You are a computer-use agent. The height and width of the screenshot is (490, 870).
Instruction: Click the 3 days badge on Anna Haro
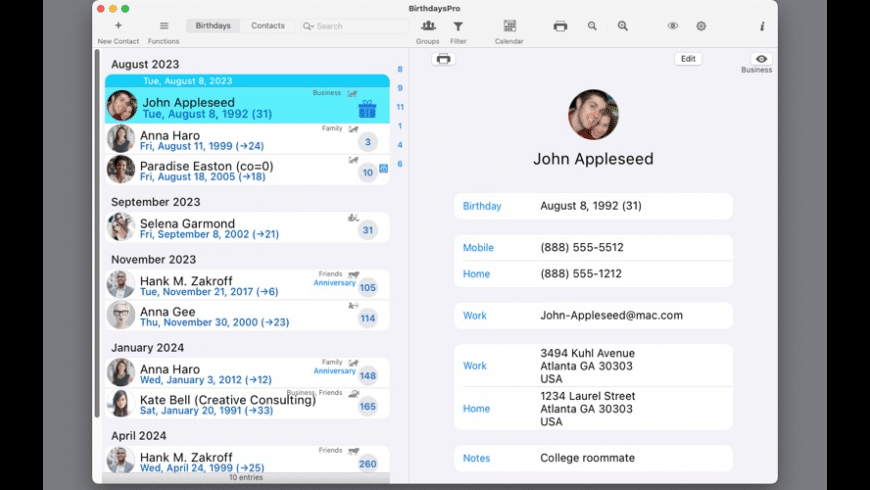[367, 142]
